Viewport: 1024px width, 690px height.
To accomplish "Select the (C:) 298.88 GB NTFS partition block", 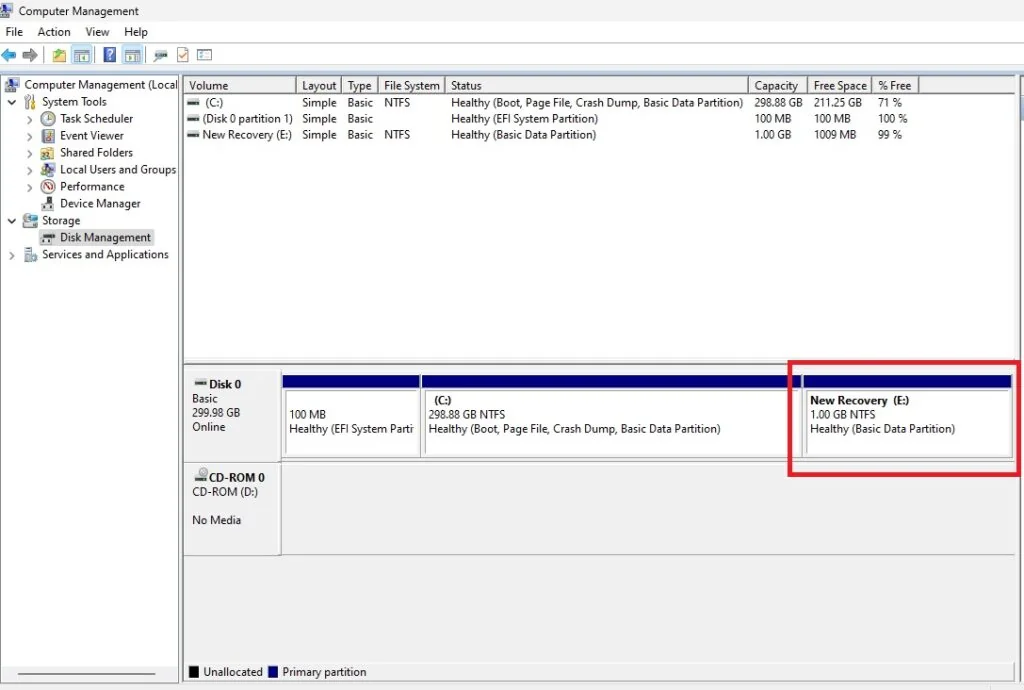I will coord(611,415).
